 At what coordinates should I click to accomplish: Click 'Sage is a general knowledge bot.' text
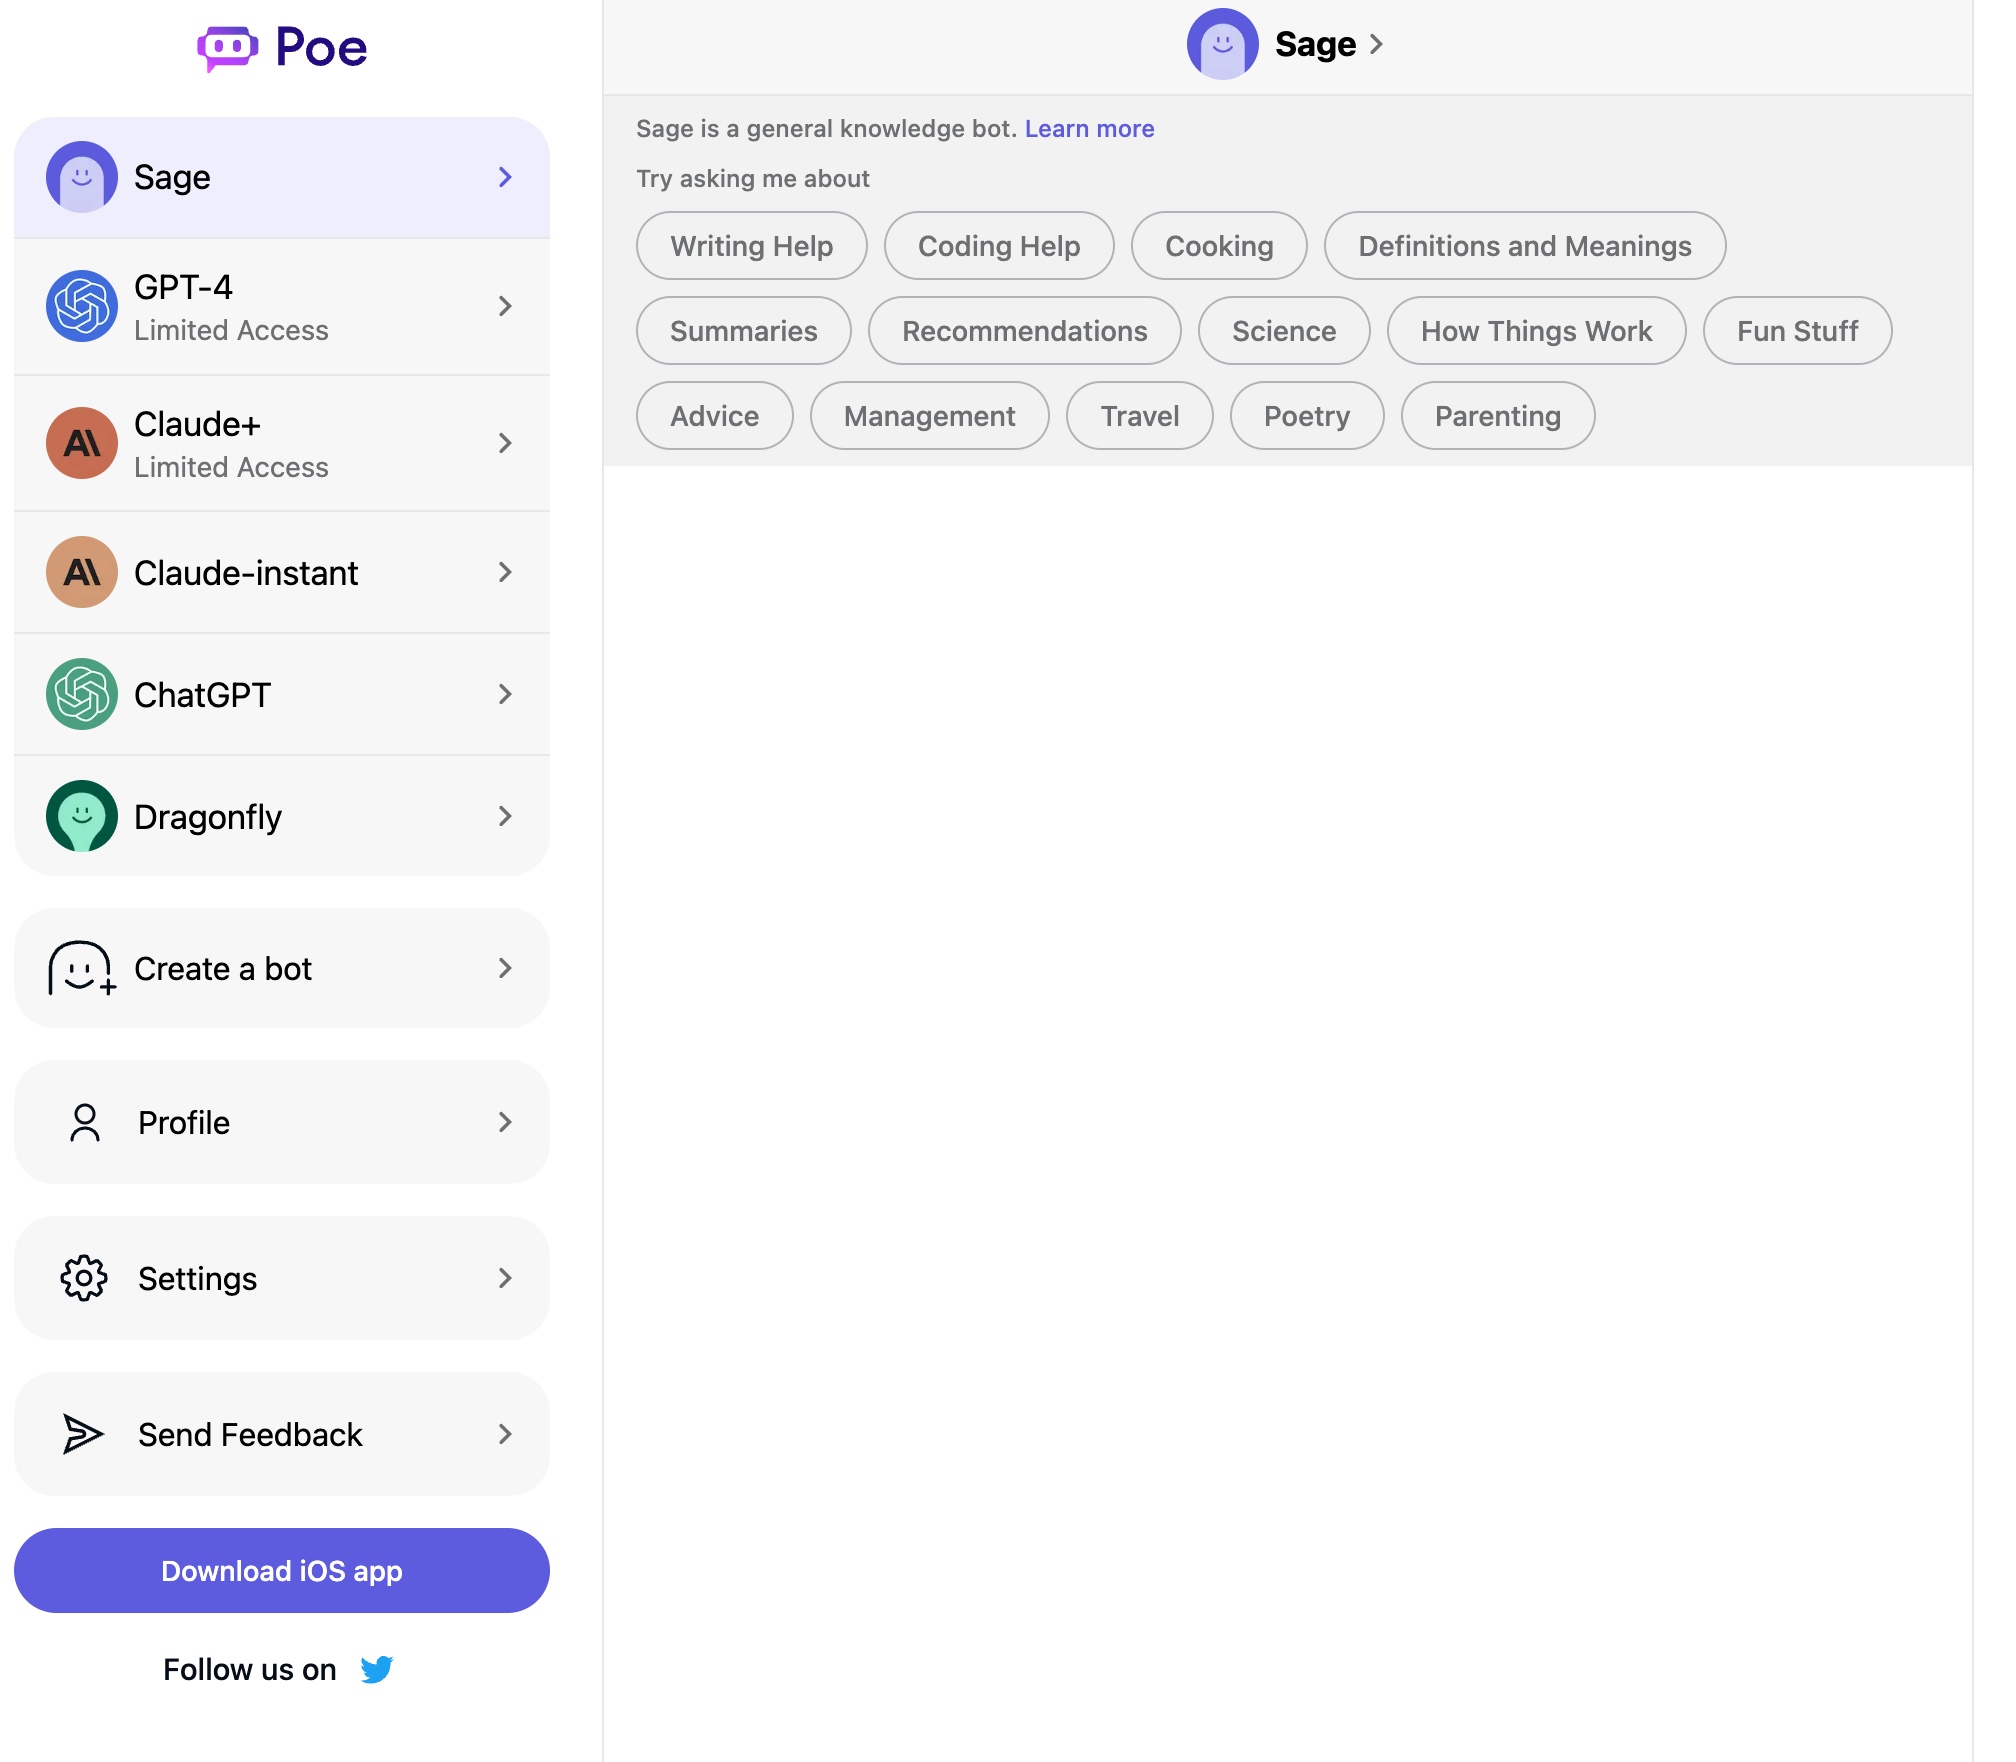coord(826,128)
